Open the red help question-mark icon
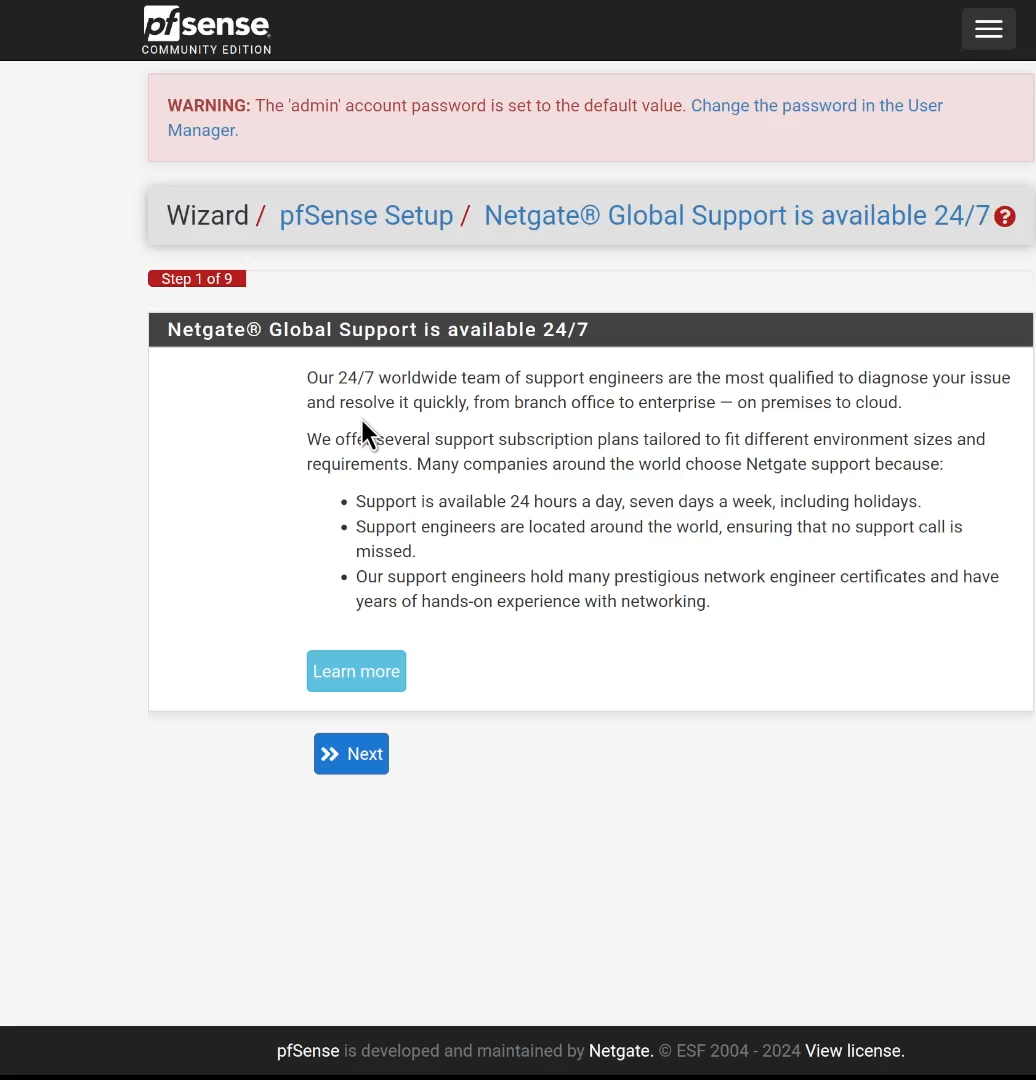 click(x=1005, y=217)
